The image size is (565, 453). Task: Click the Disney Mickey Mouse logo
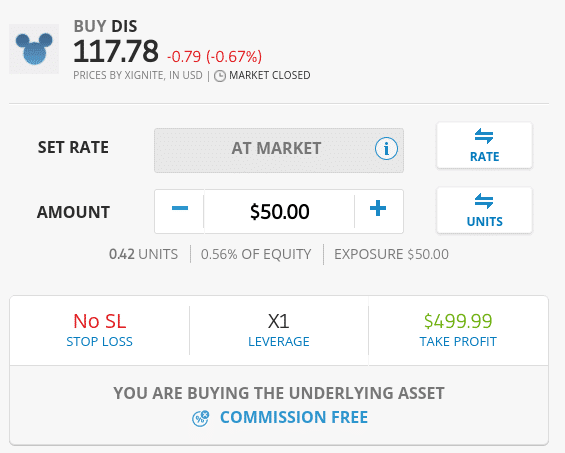34,49
